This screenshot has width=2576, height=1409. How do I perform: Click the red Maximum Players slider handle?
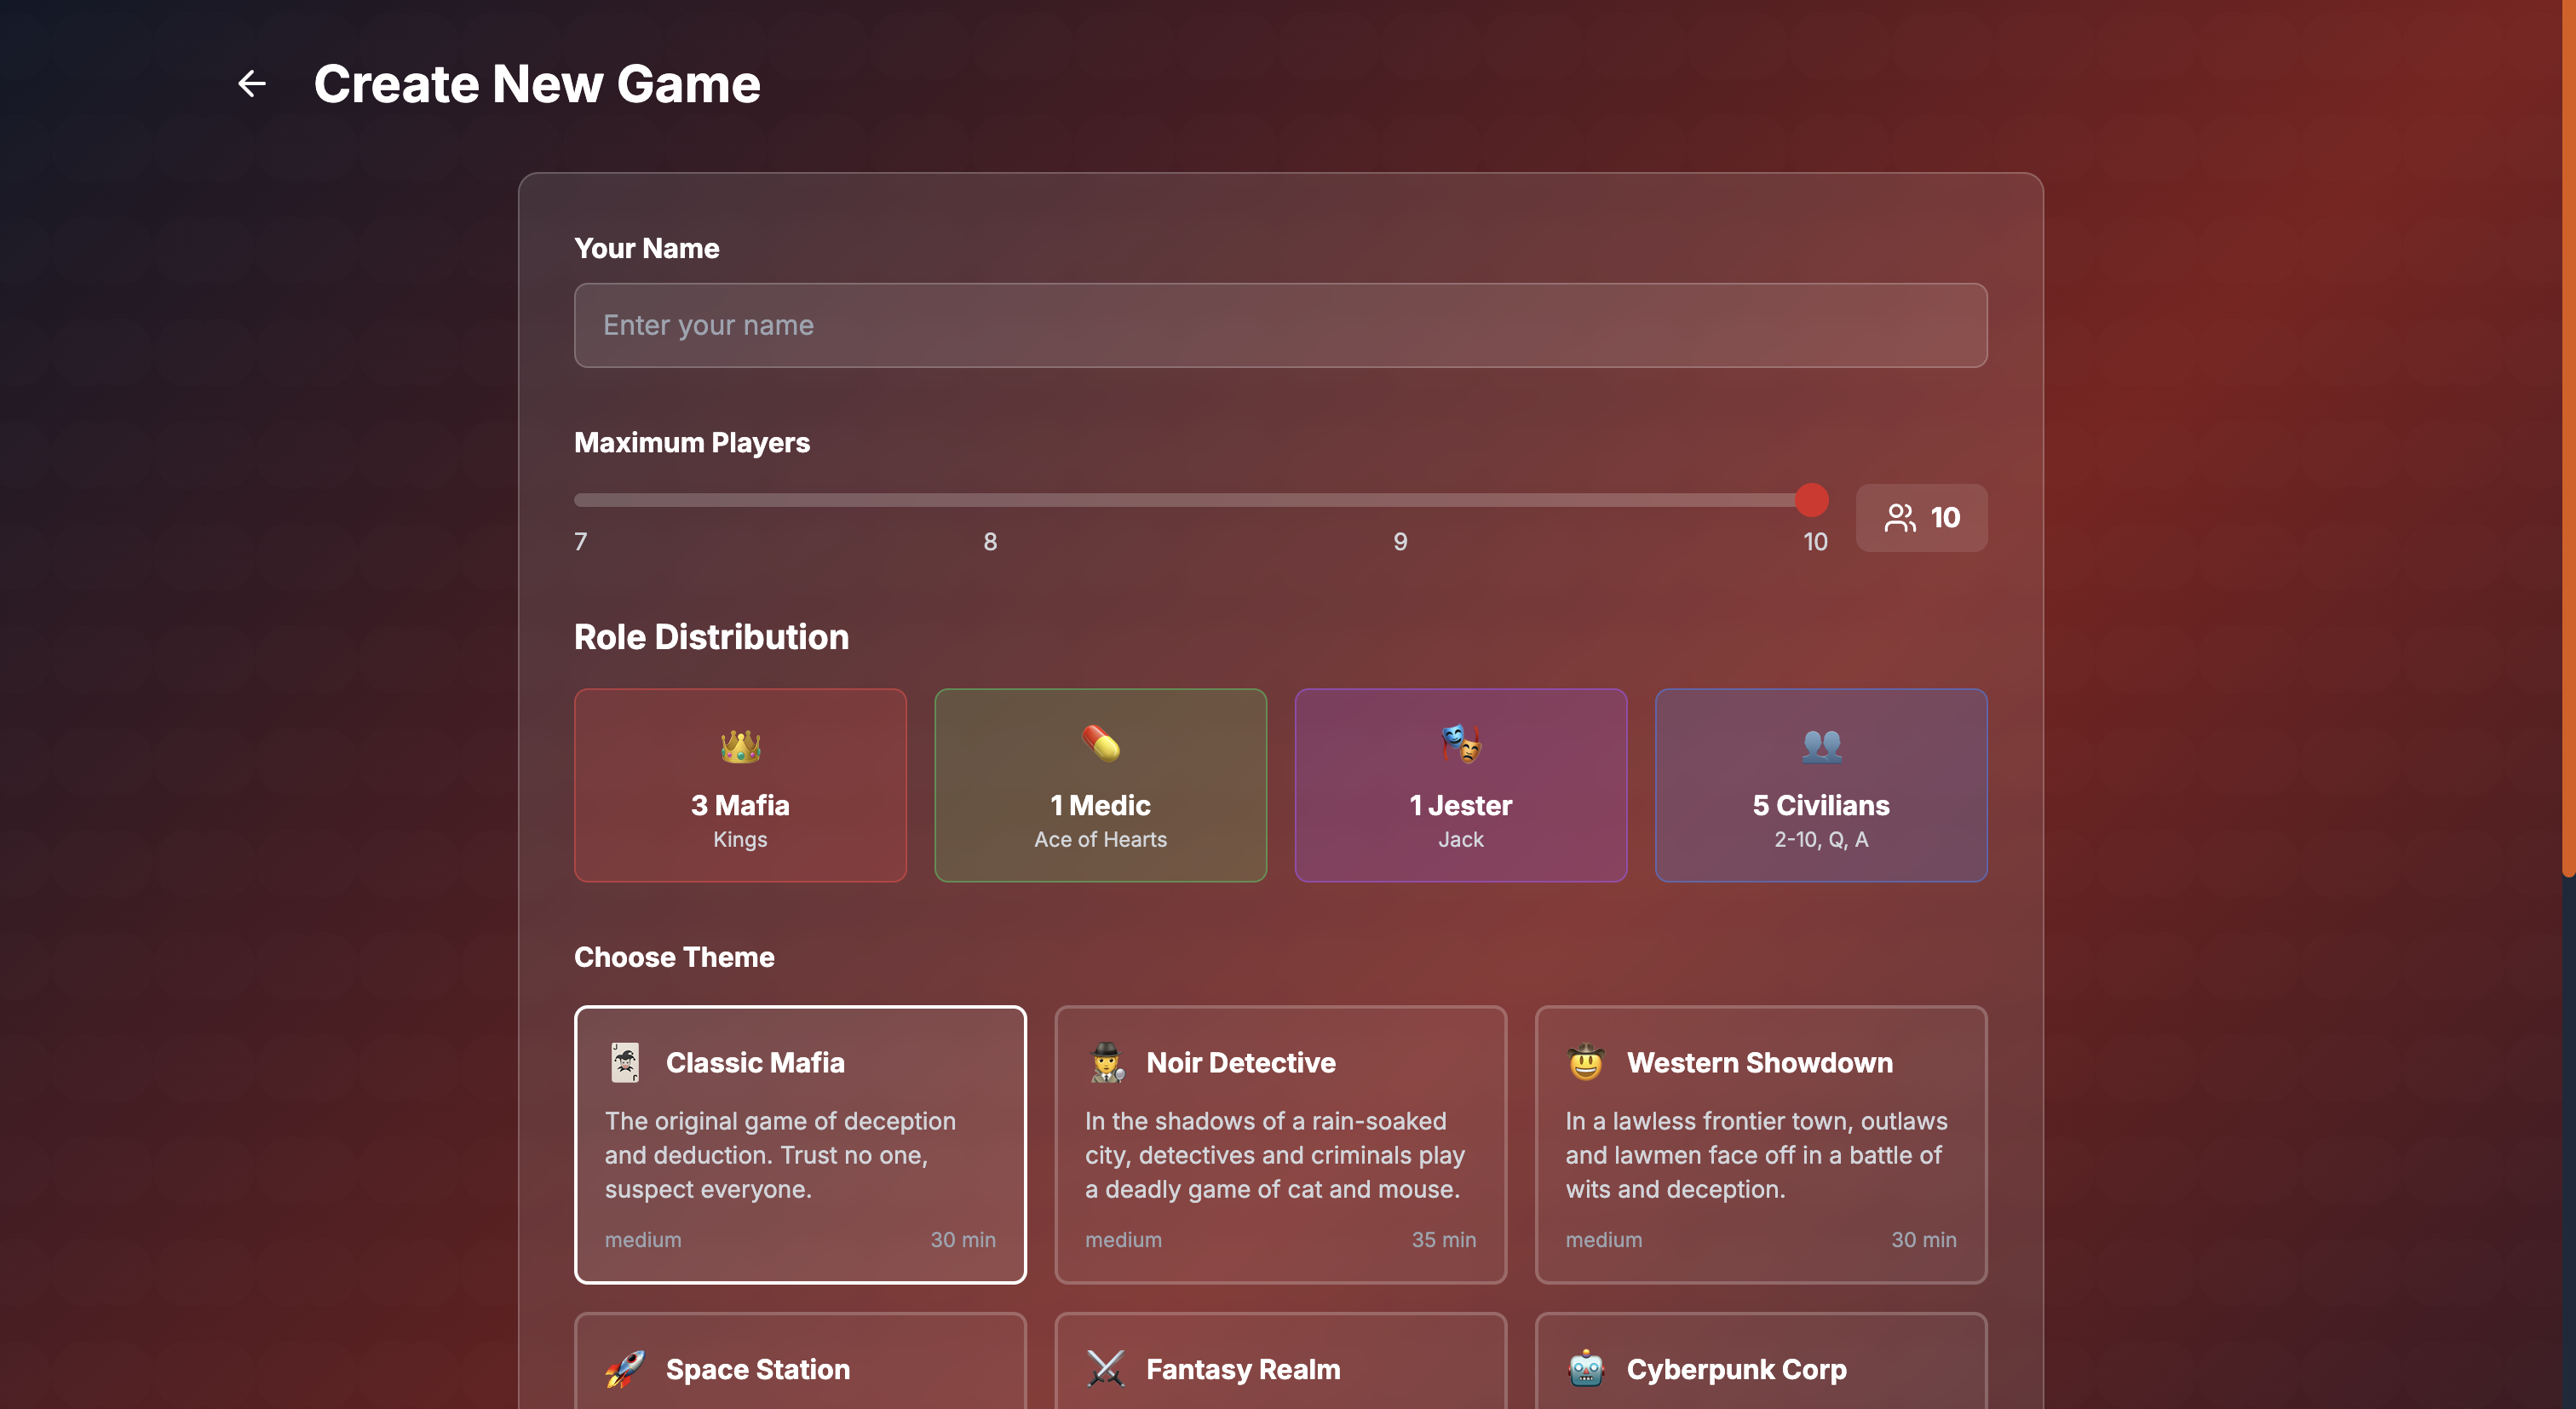(1811, 500)
